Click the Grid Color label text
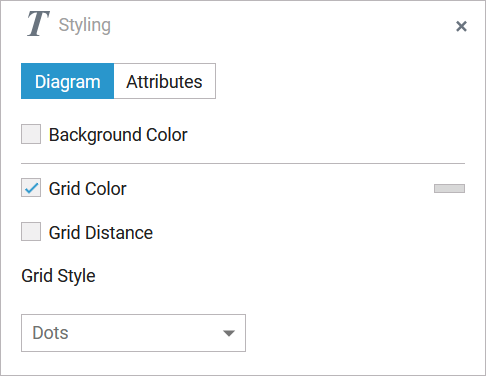 pyautogui.click(x=88, y=189)
